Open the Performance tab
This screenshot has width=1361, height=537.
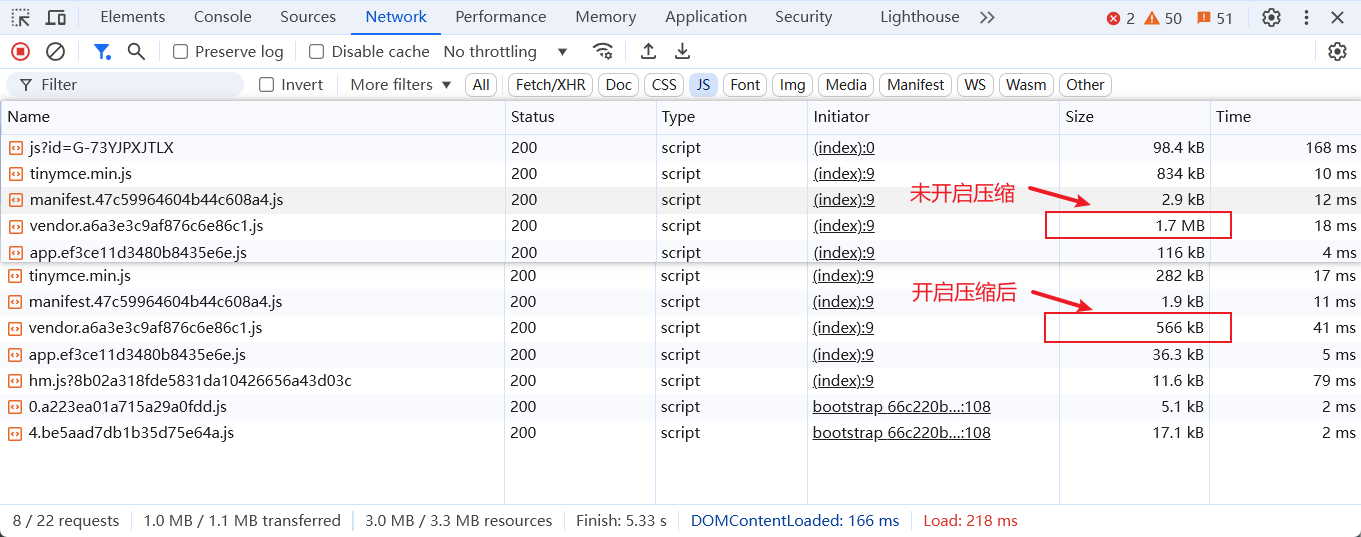(500, 17)
